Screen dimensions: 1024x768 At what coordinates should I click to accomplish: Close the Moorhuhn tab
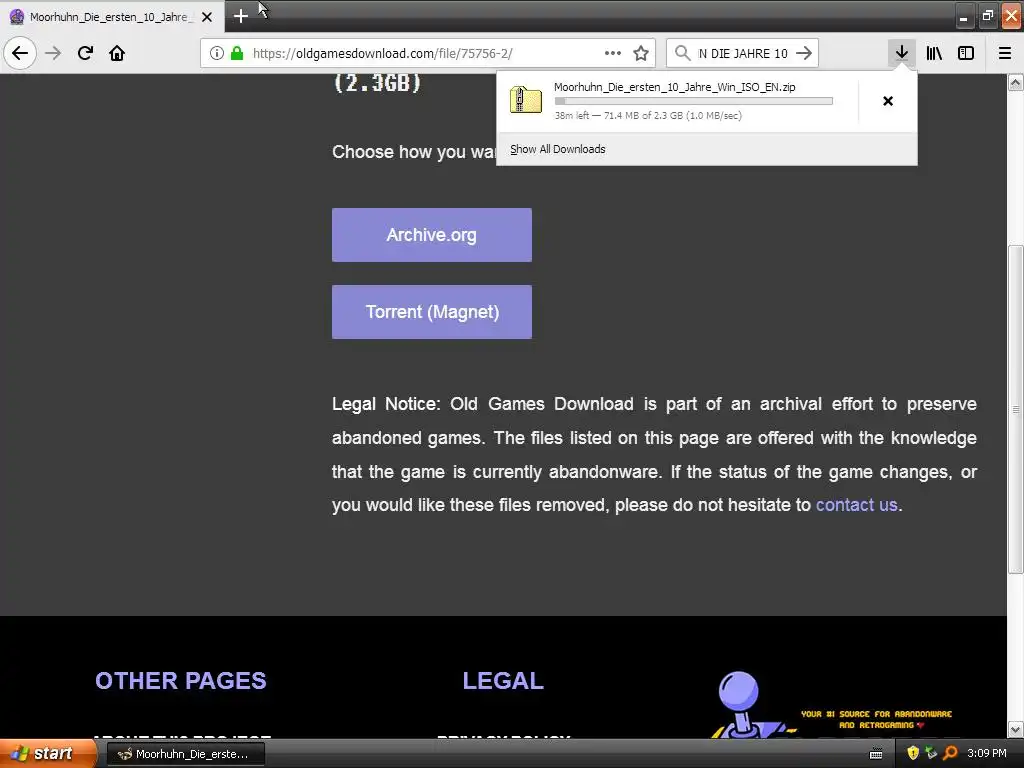coord(207,17)
